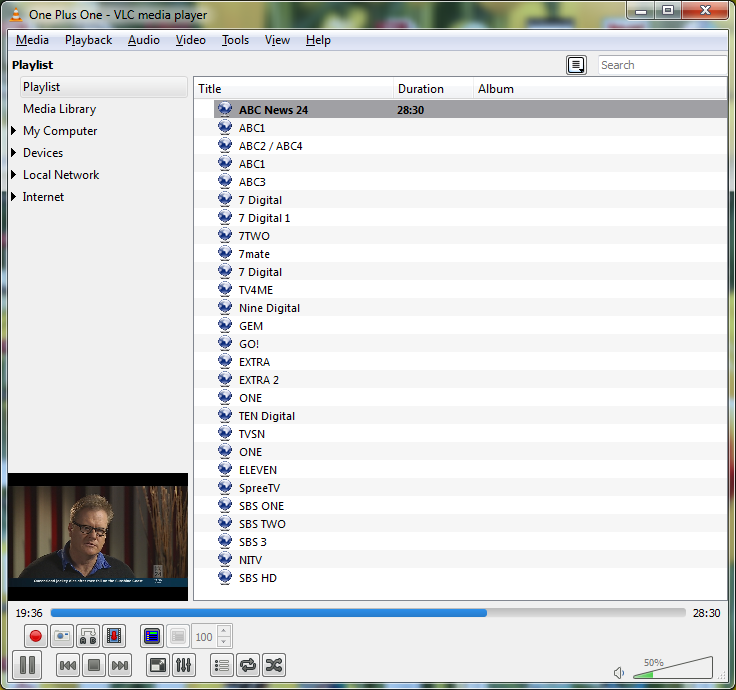Click the GEM channel icon
736x690 pixels.
click(225, 326)
